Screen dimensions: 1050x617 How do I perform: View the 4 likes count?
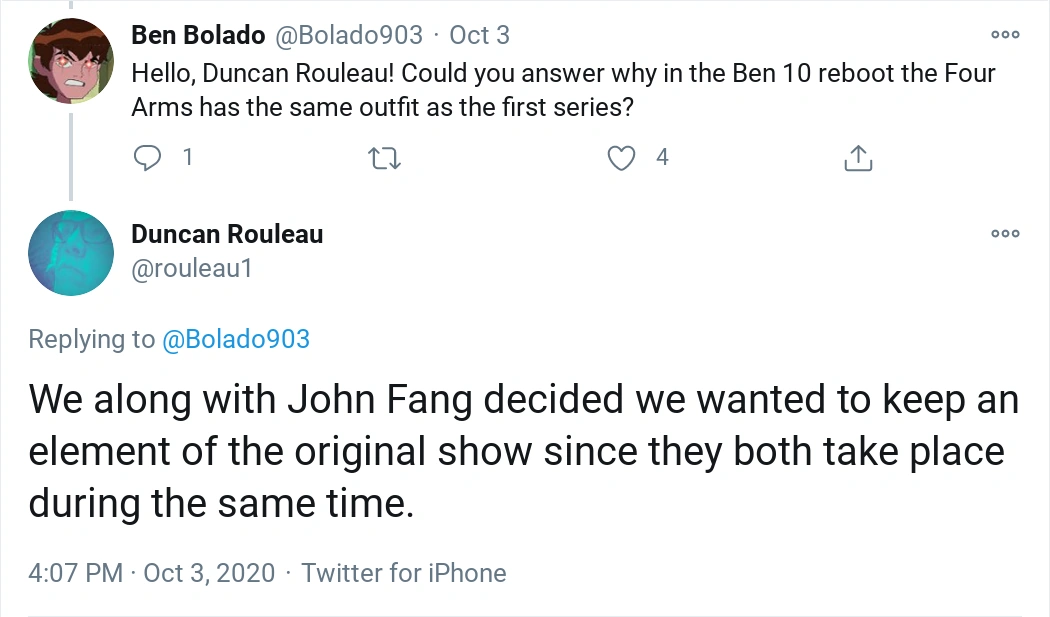(662, 157)
